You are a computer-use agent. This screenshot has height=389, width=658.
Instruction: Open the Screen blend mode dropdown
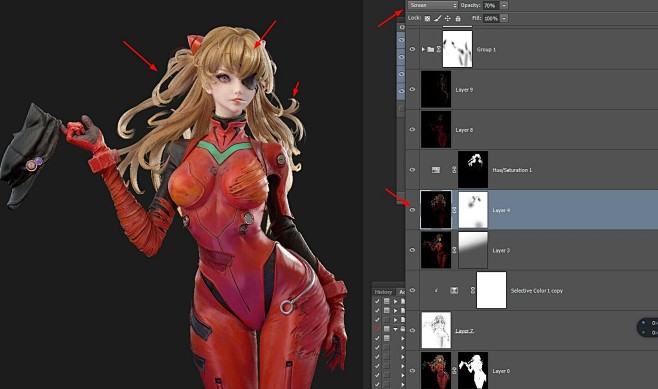(433, 5)
